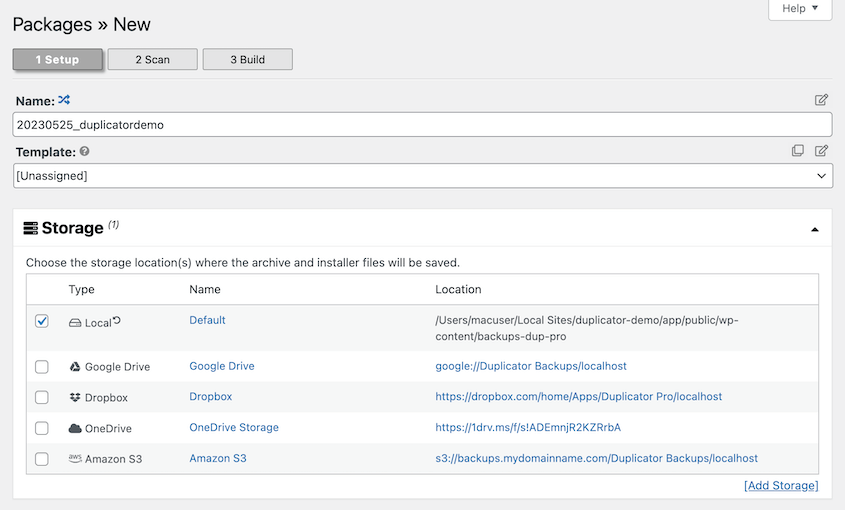845x510 pixels.
Task: Click the Storage server stack icon
Action: tap(31, 228)
